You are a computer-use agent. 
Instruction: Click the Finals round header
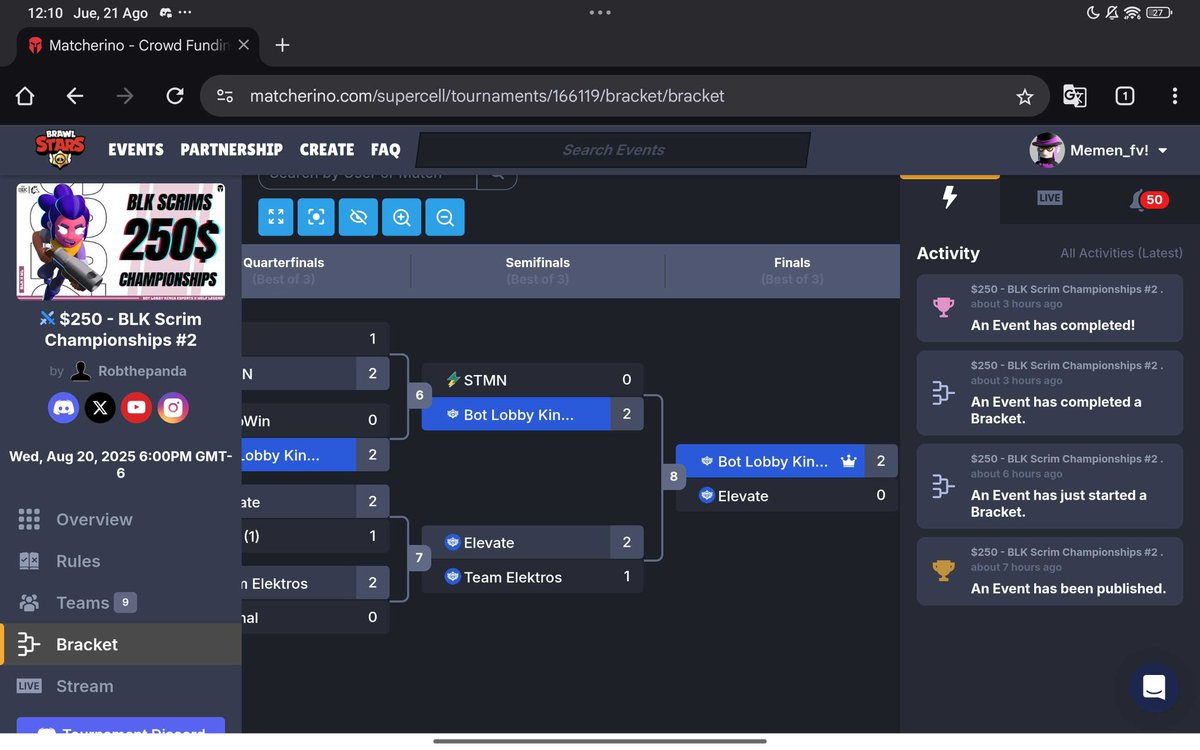pos(792,270)
